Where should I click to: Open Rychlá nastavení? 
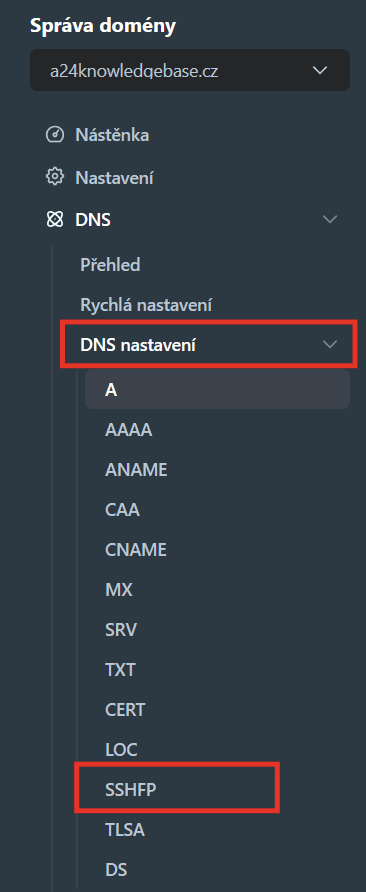click(x=146, y=305)
